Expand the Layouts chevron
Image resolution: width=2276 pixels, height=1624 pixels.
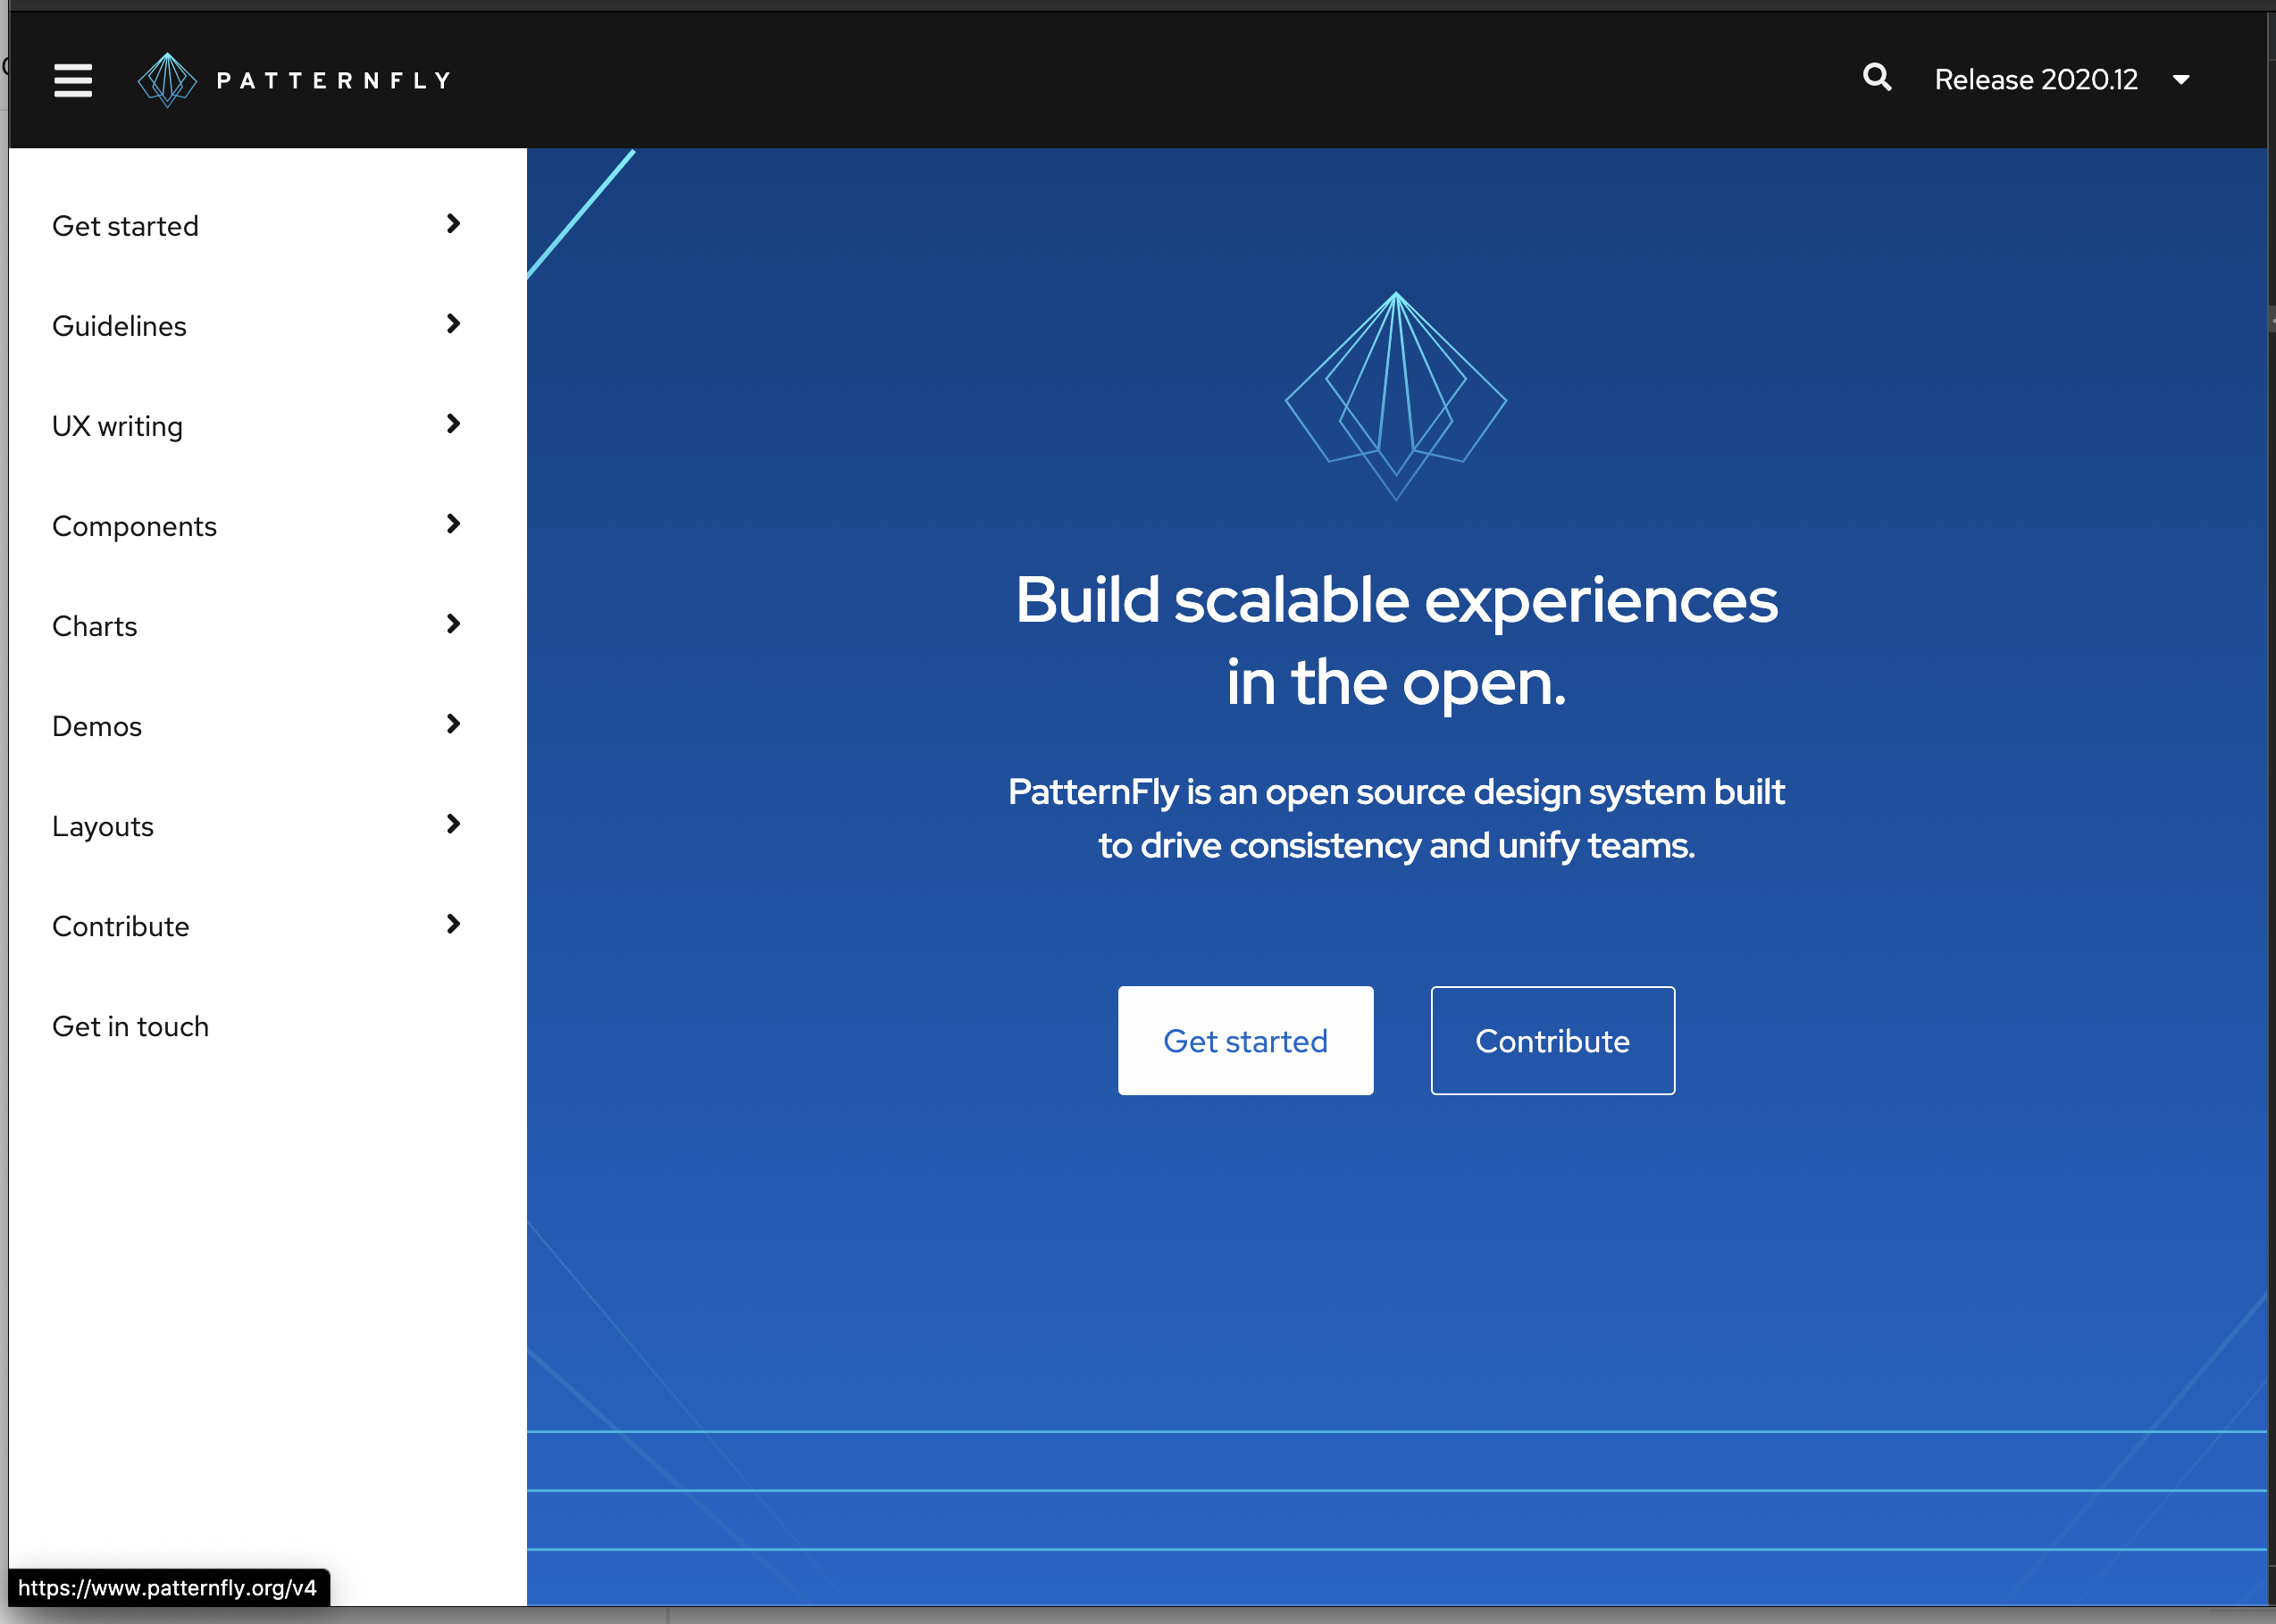pyautogui.click(x=453, y=824)
